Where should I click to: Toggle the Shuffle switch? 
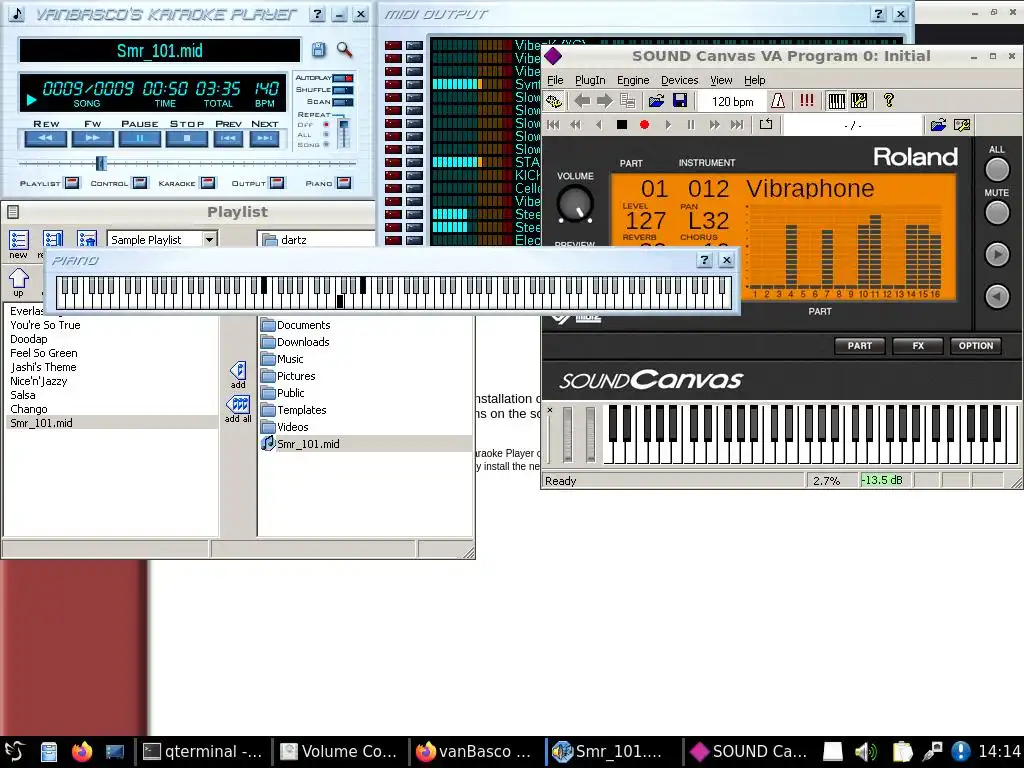[343, 90]
